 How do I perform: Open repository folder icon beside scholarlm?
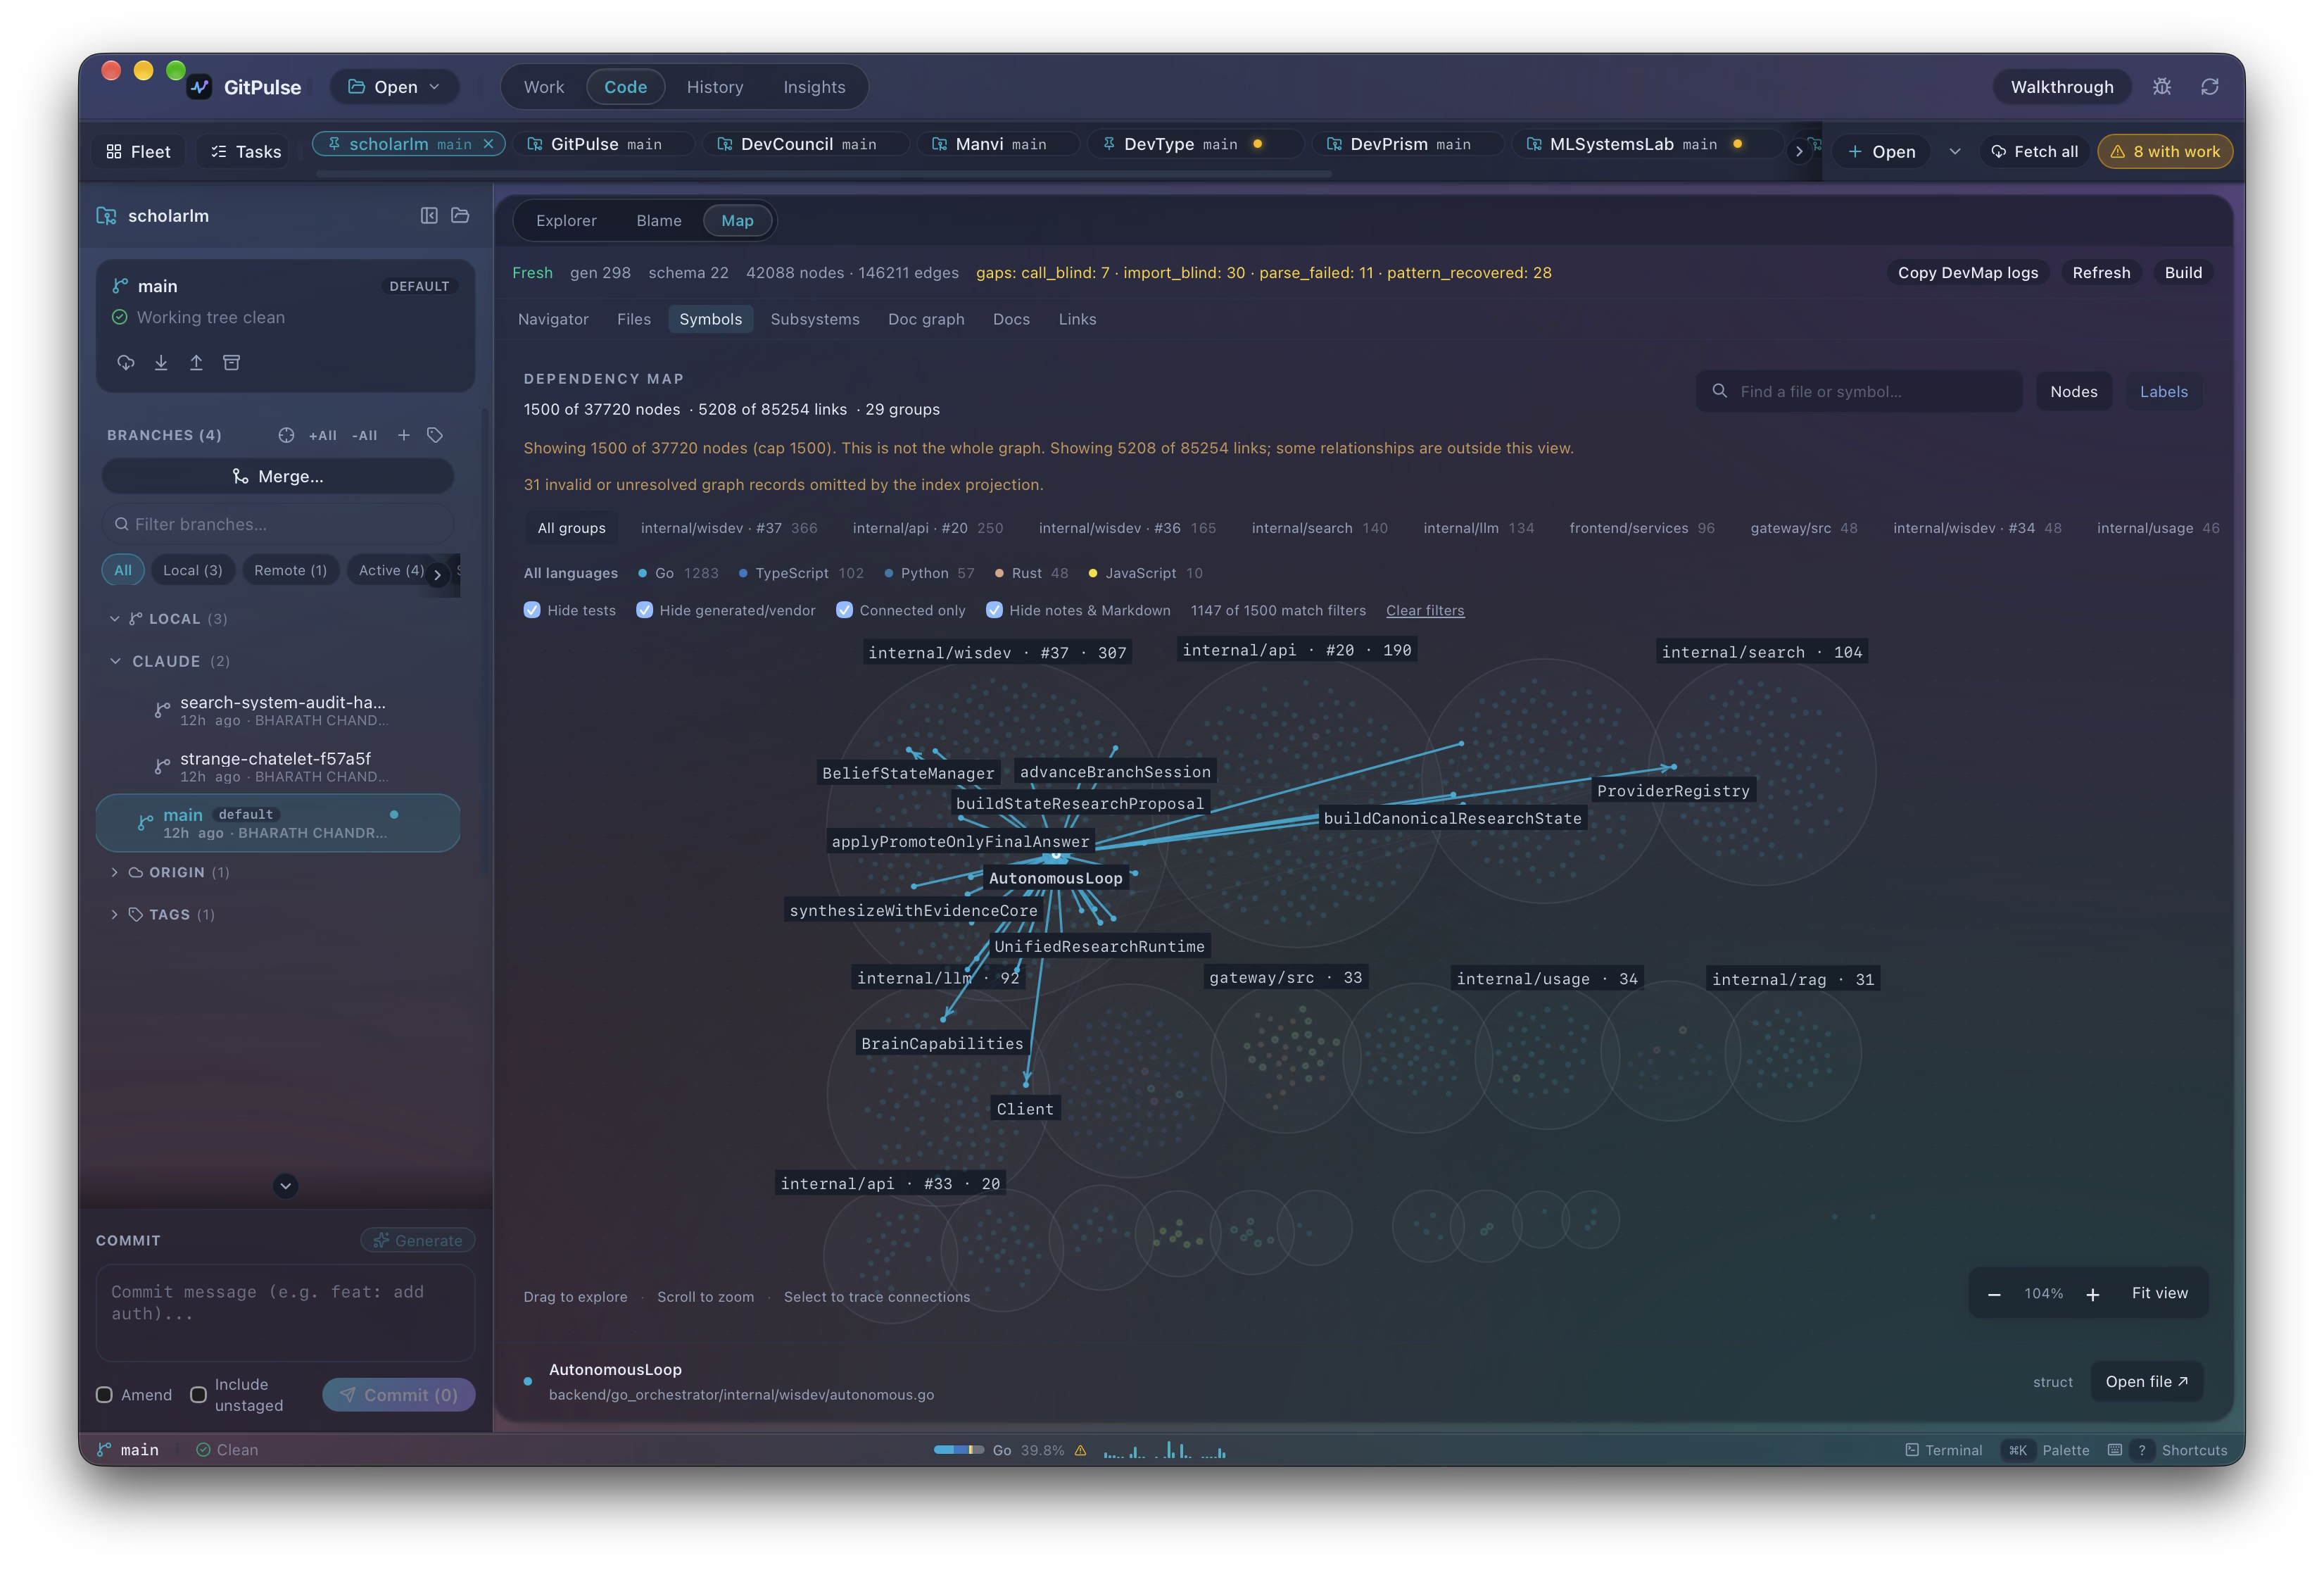(x=460, y=215)
